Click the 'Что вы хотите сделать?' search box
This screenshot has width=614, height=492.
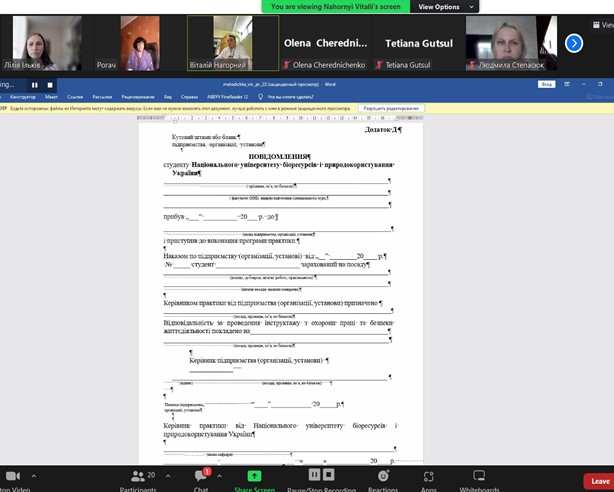(x=290, y=97)
